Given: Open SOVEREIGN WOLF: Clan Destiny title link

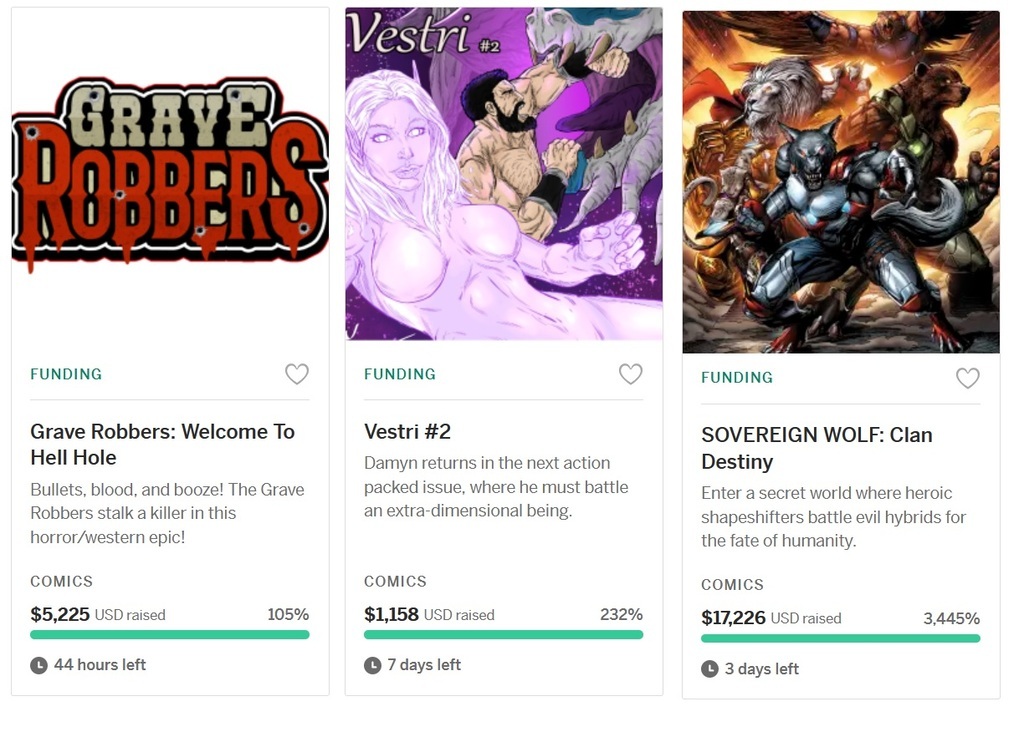Looking at the screenshot, I should (x=816, y=448).
